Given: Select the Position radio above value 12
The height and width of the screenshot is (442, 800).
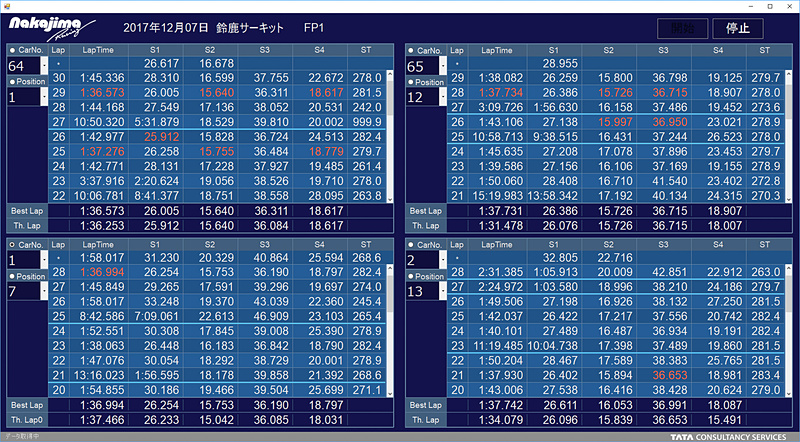Looking at the screenshot, I should [x=412, y=82].
